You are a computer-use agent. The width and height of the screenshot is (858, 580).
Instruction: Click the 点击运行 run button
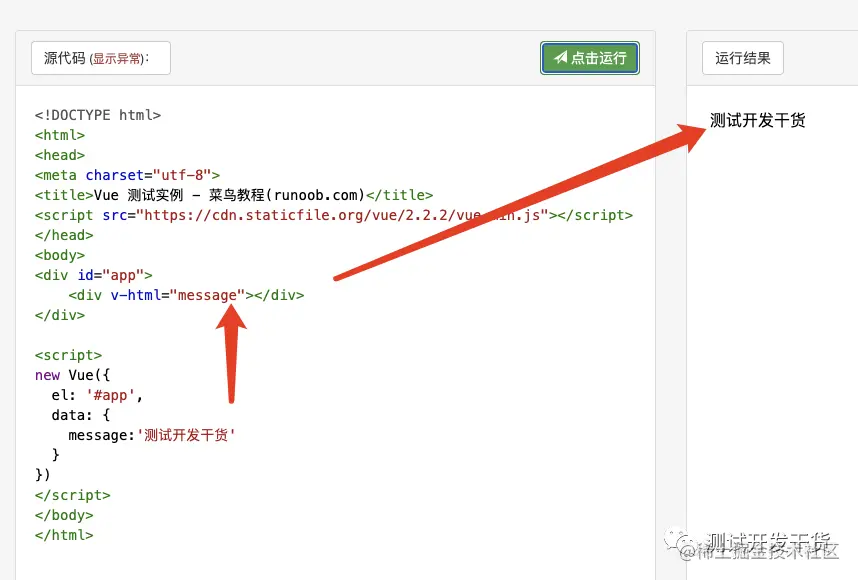click(589, 58)
